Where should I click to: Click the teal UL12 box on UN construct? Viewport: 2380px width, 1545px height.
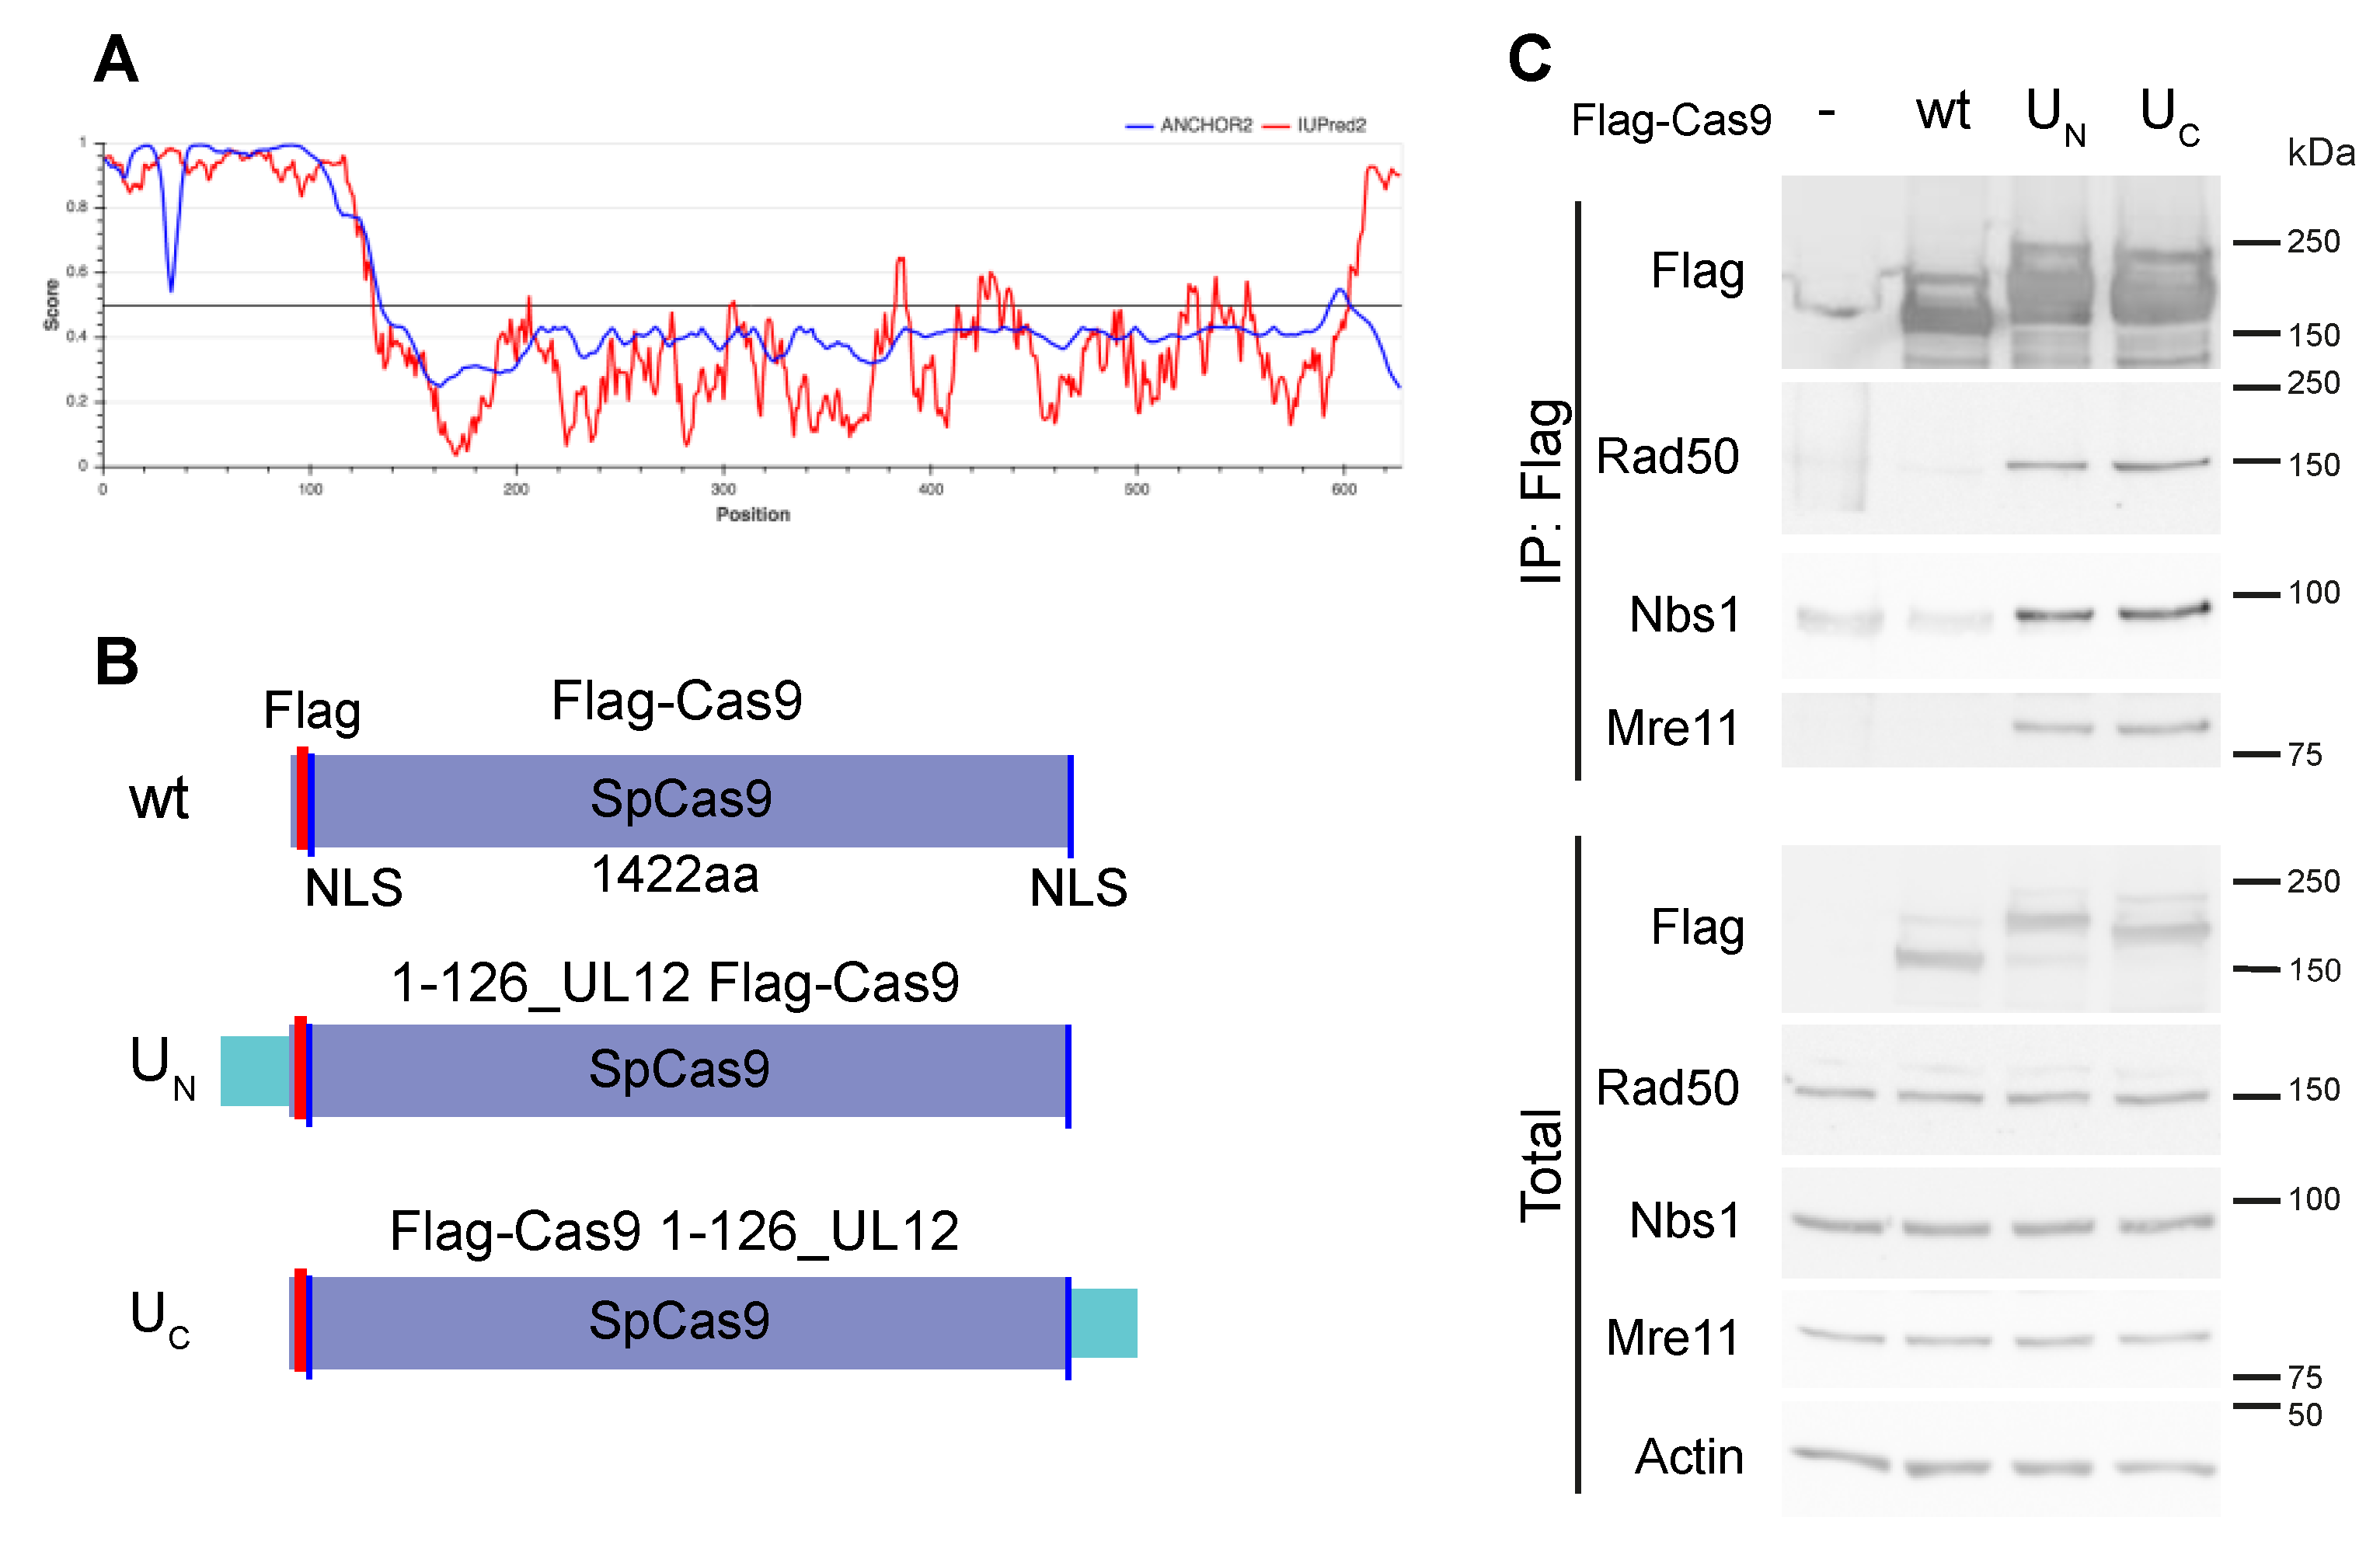[x=254, y=1070]
